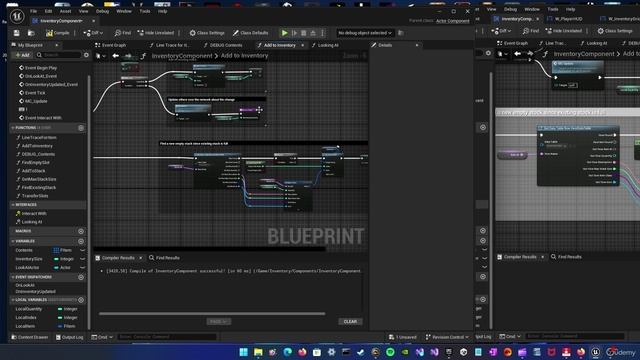Open the Debug menu in the left window
The height and width of the screenshot is (360, 640).
[102, 11]
